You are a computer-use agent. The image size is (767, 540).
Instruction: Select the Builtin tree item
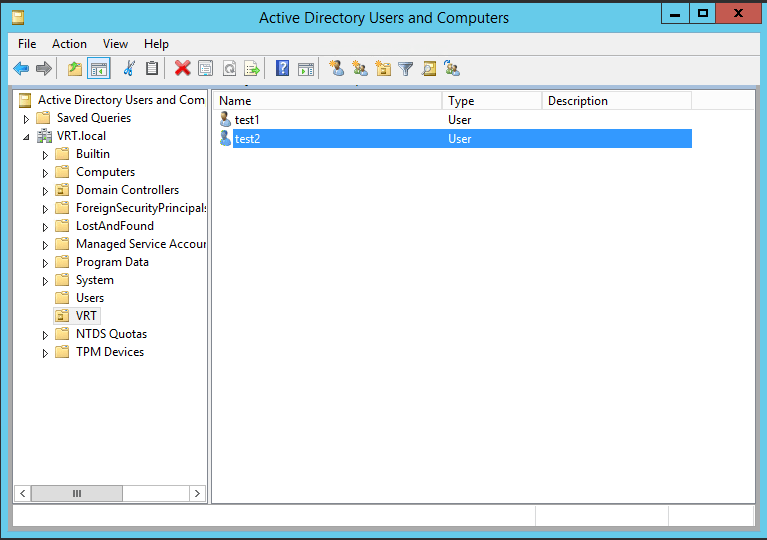point(93,154)
